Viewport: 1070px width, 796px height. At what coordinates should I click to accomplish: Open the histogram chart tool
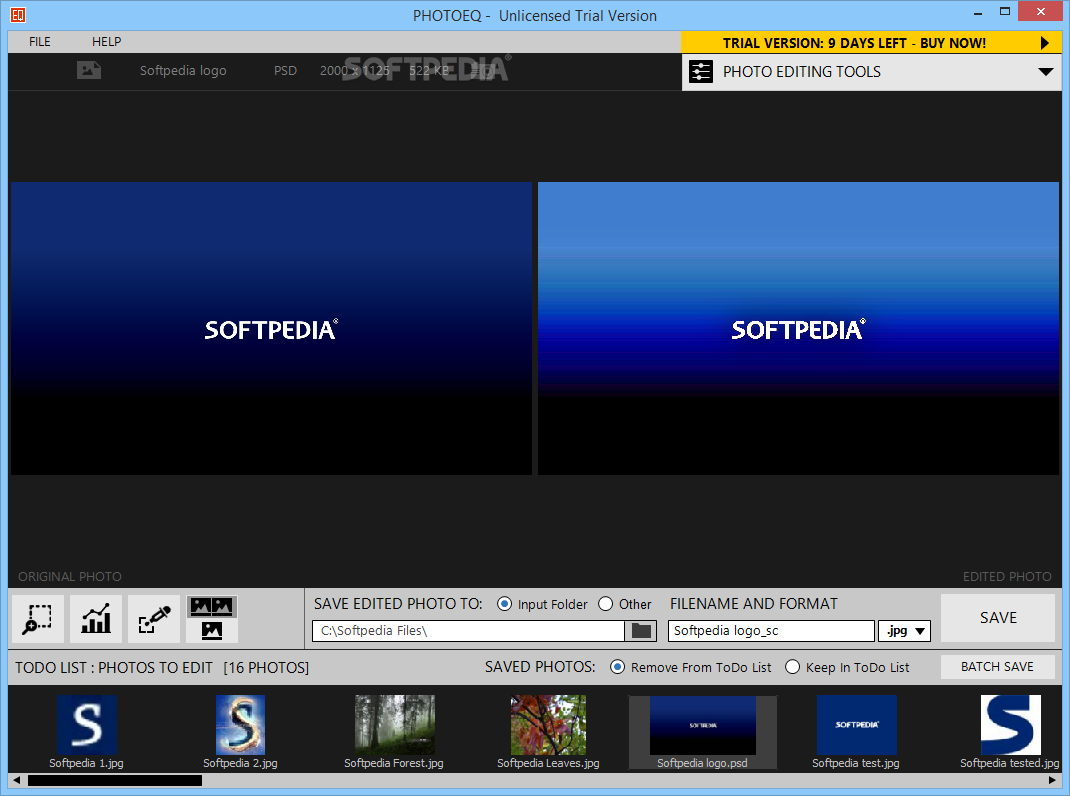click(x=96, y=619)
